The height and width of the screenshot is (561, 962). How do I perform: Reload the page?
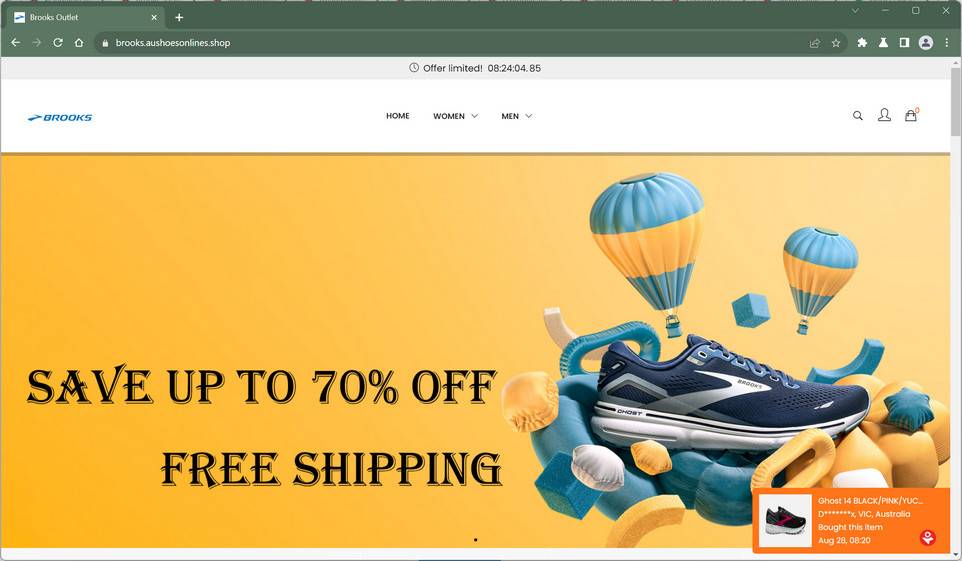click(58, 42)
